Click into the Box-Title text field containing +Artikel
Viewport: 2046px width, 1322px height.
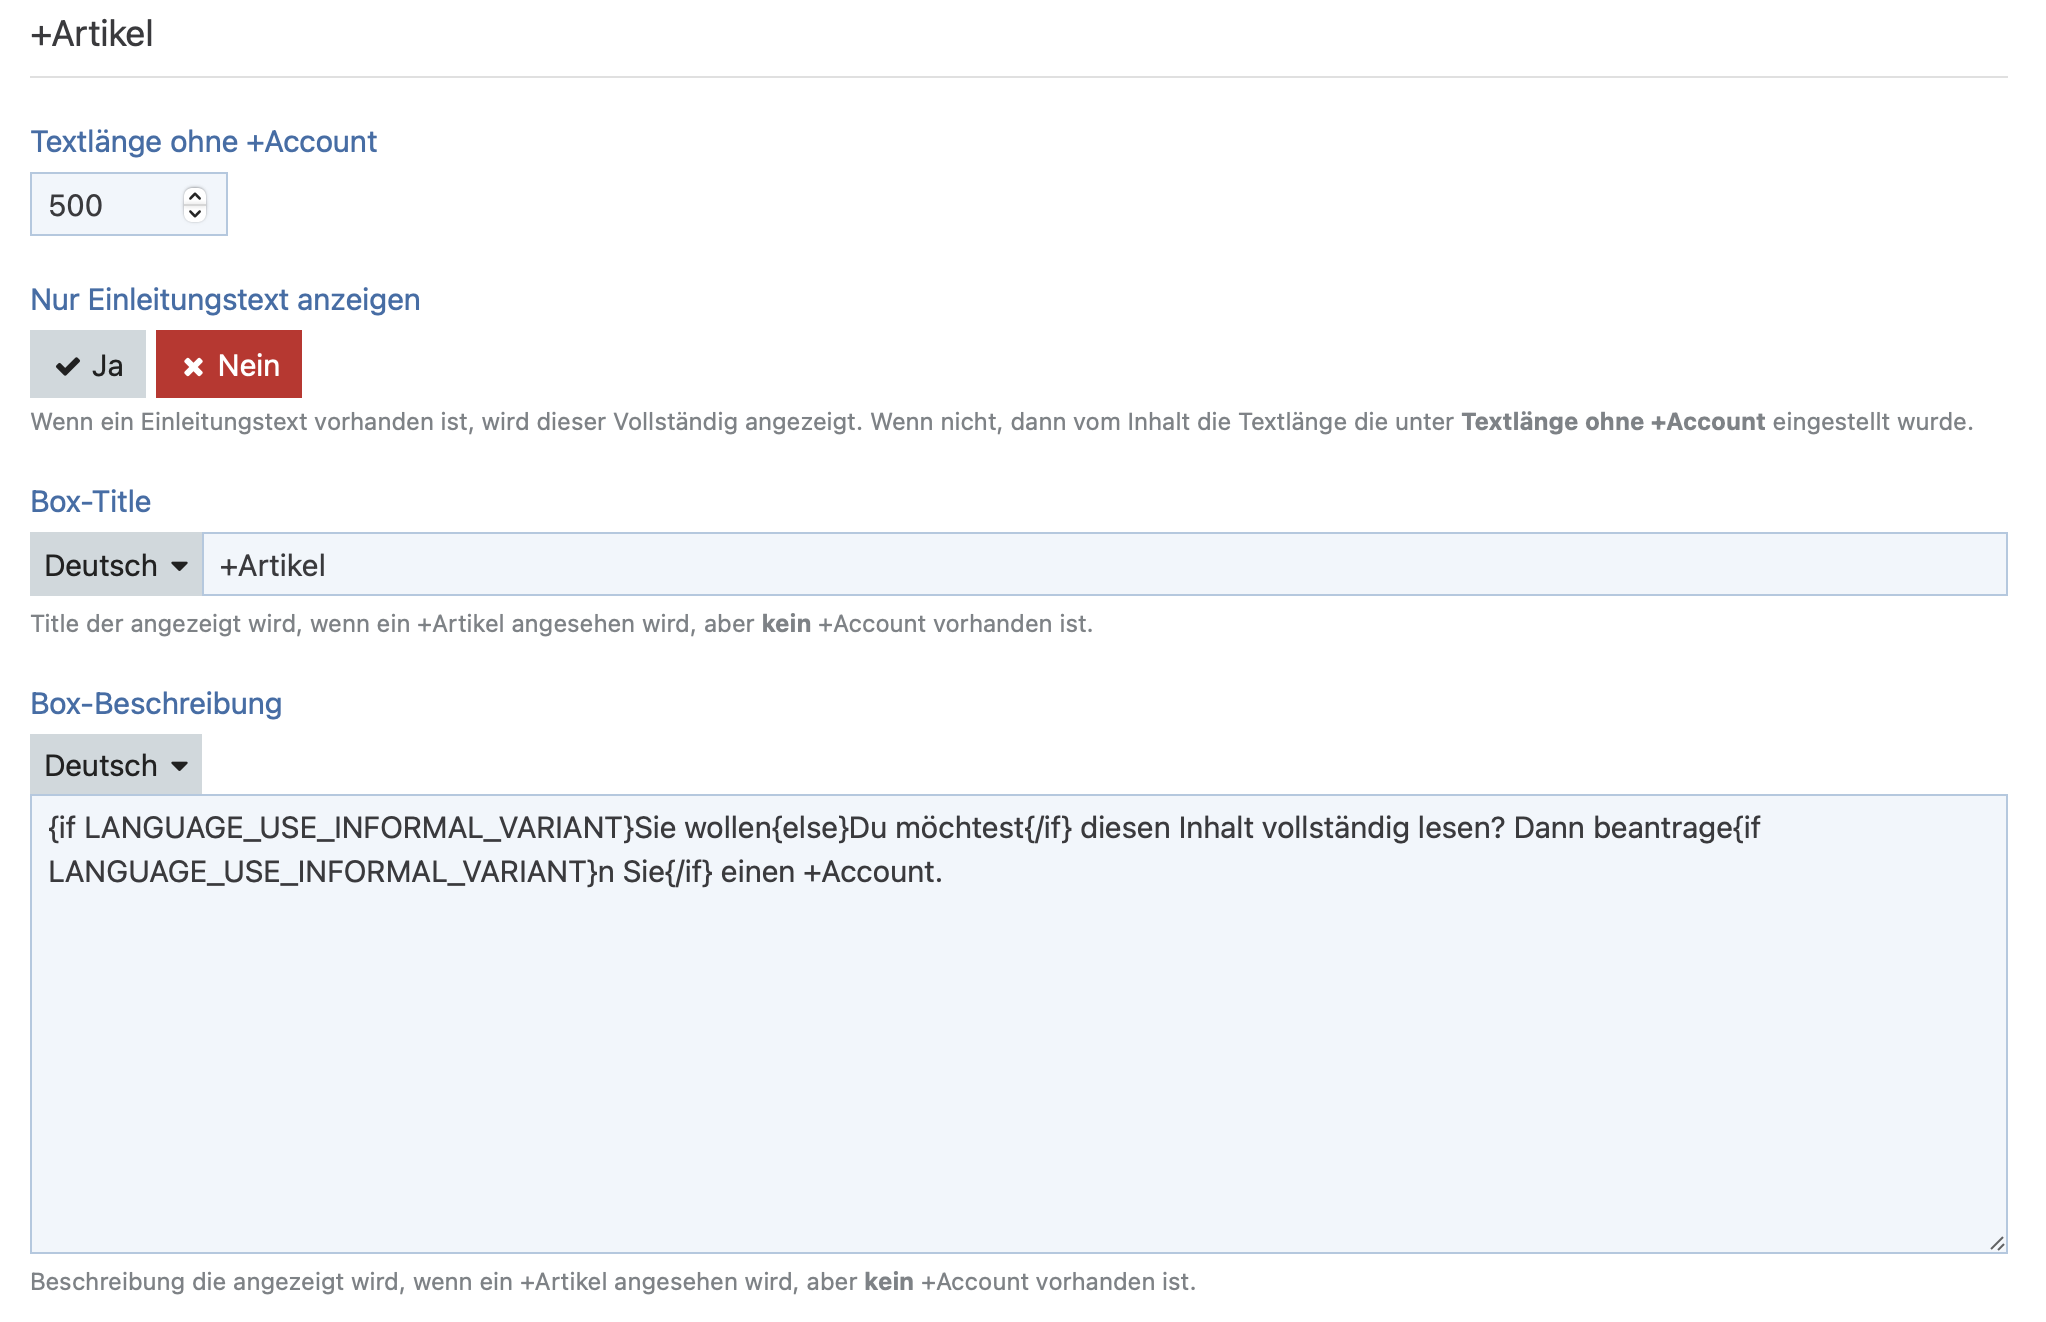tap(1100, 565)
